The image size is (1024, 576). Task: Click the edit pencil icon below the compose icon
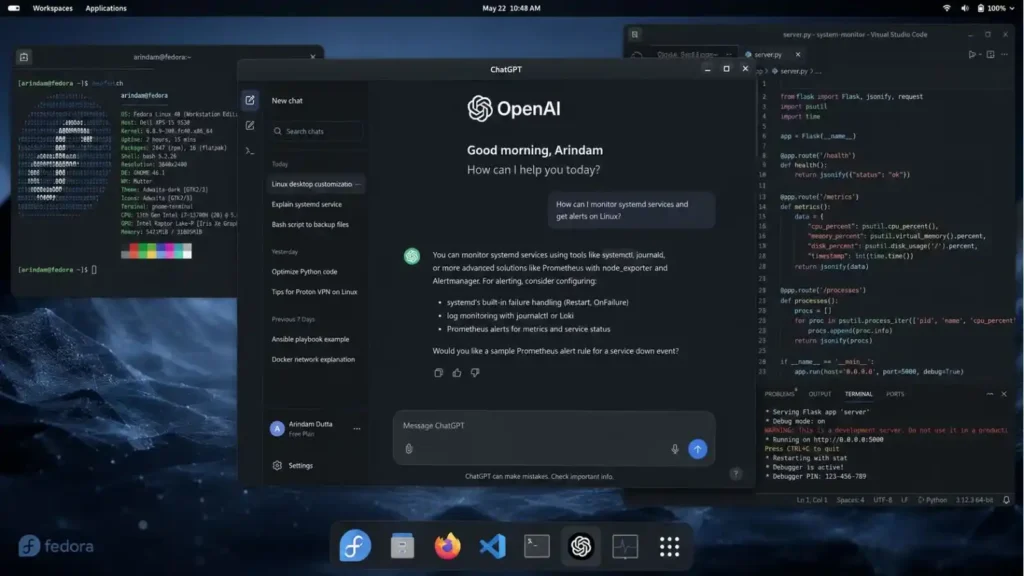pyautogui.click(x=249, y=125)
